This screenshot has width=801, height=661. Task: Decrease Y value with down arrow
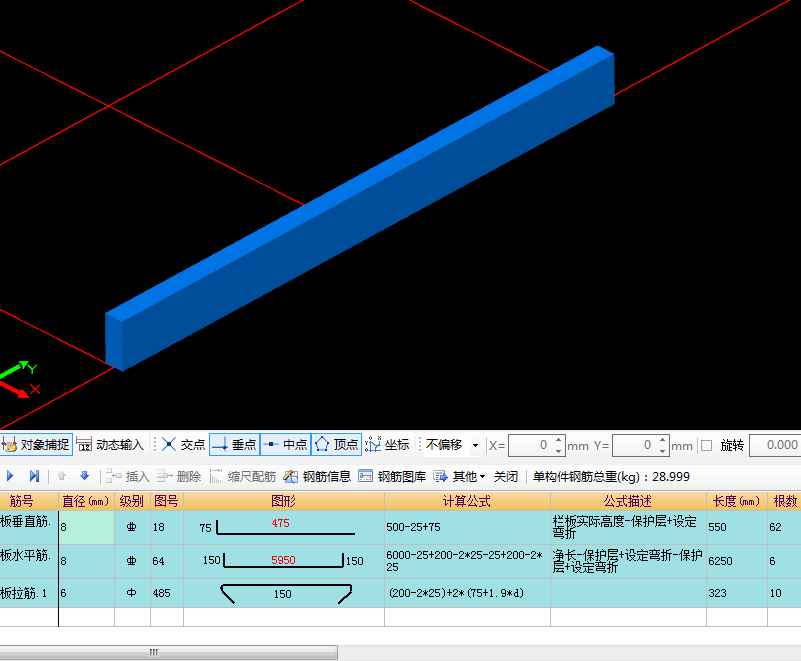(663, 451)
